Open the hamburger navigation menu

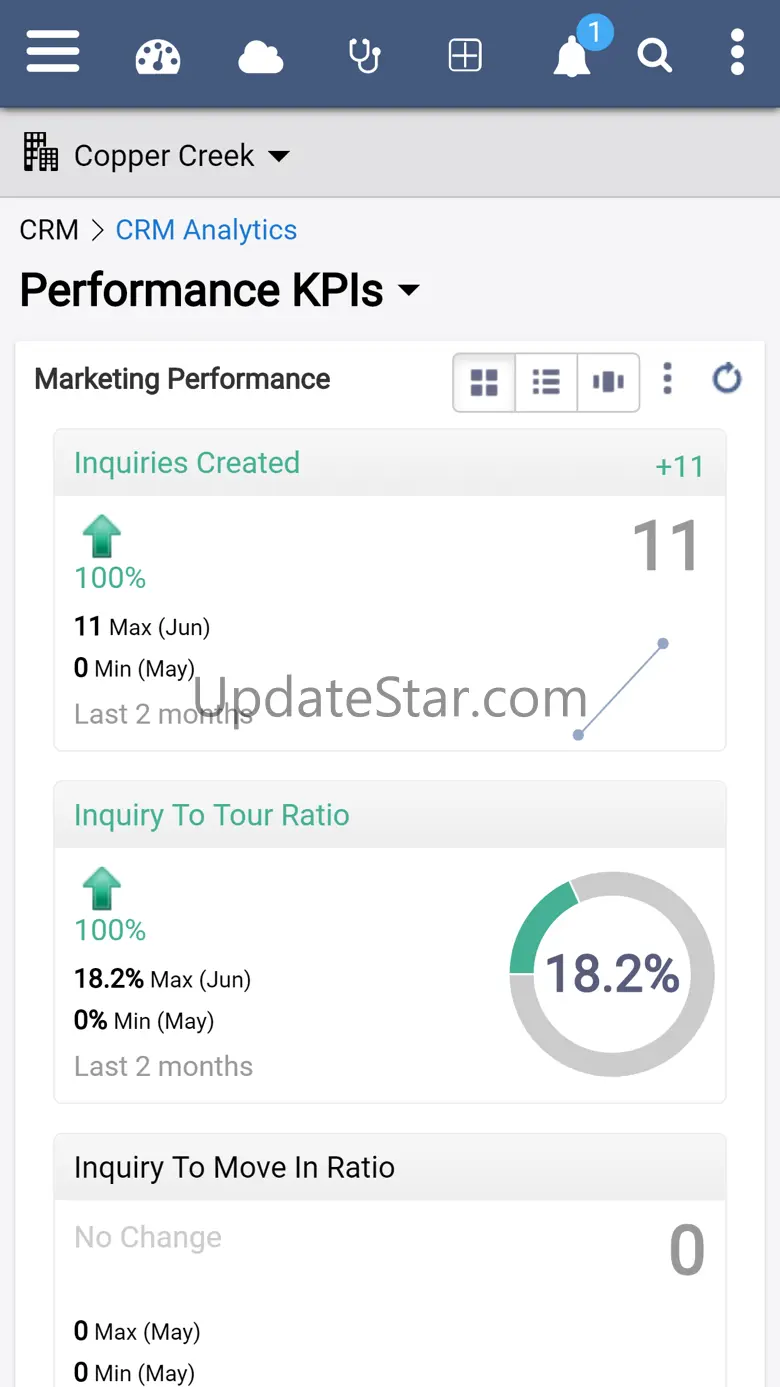click(53, 52)
